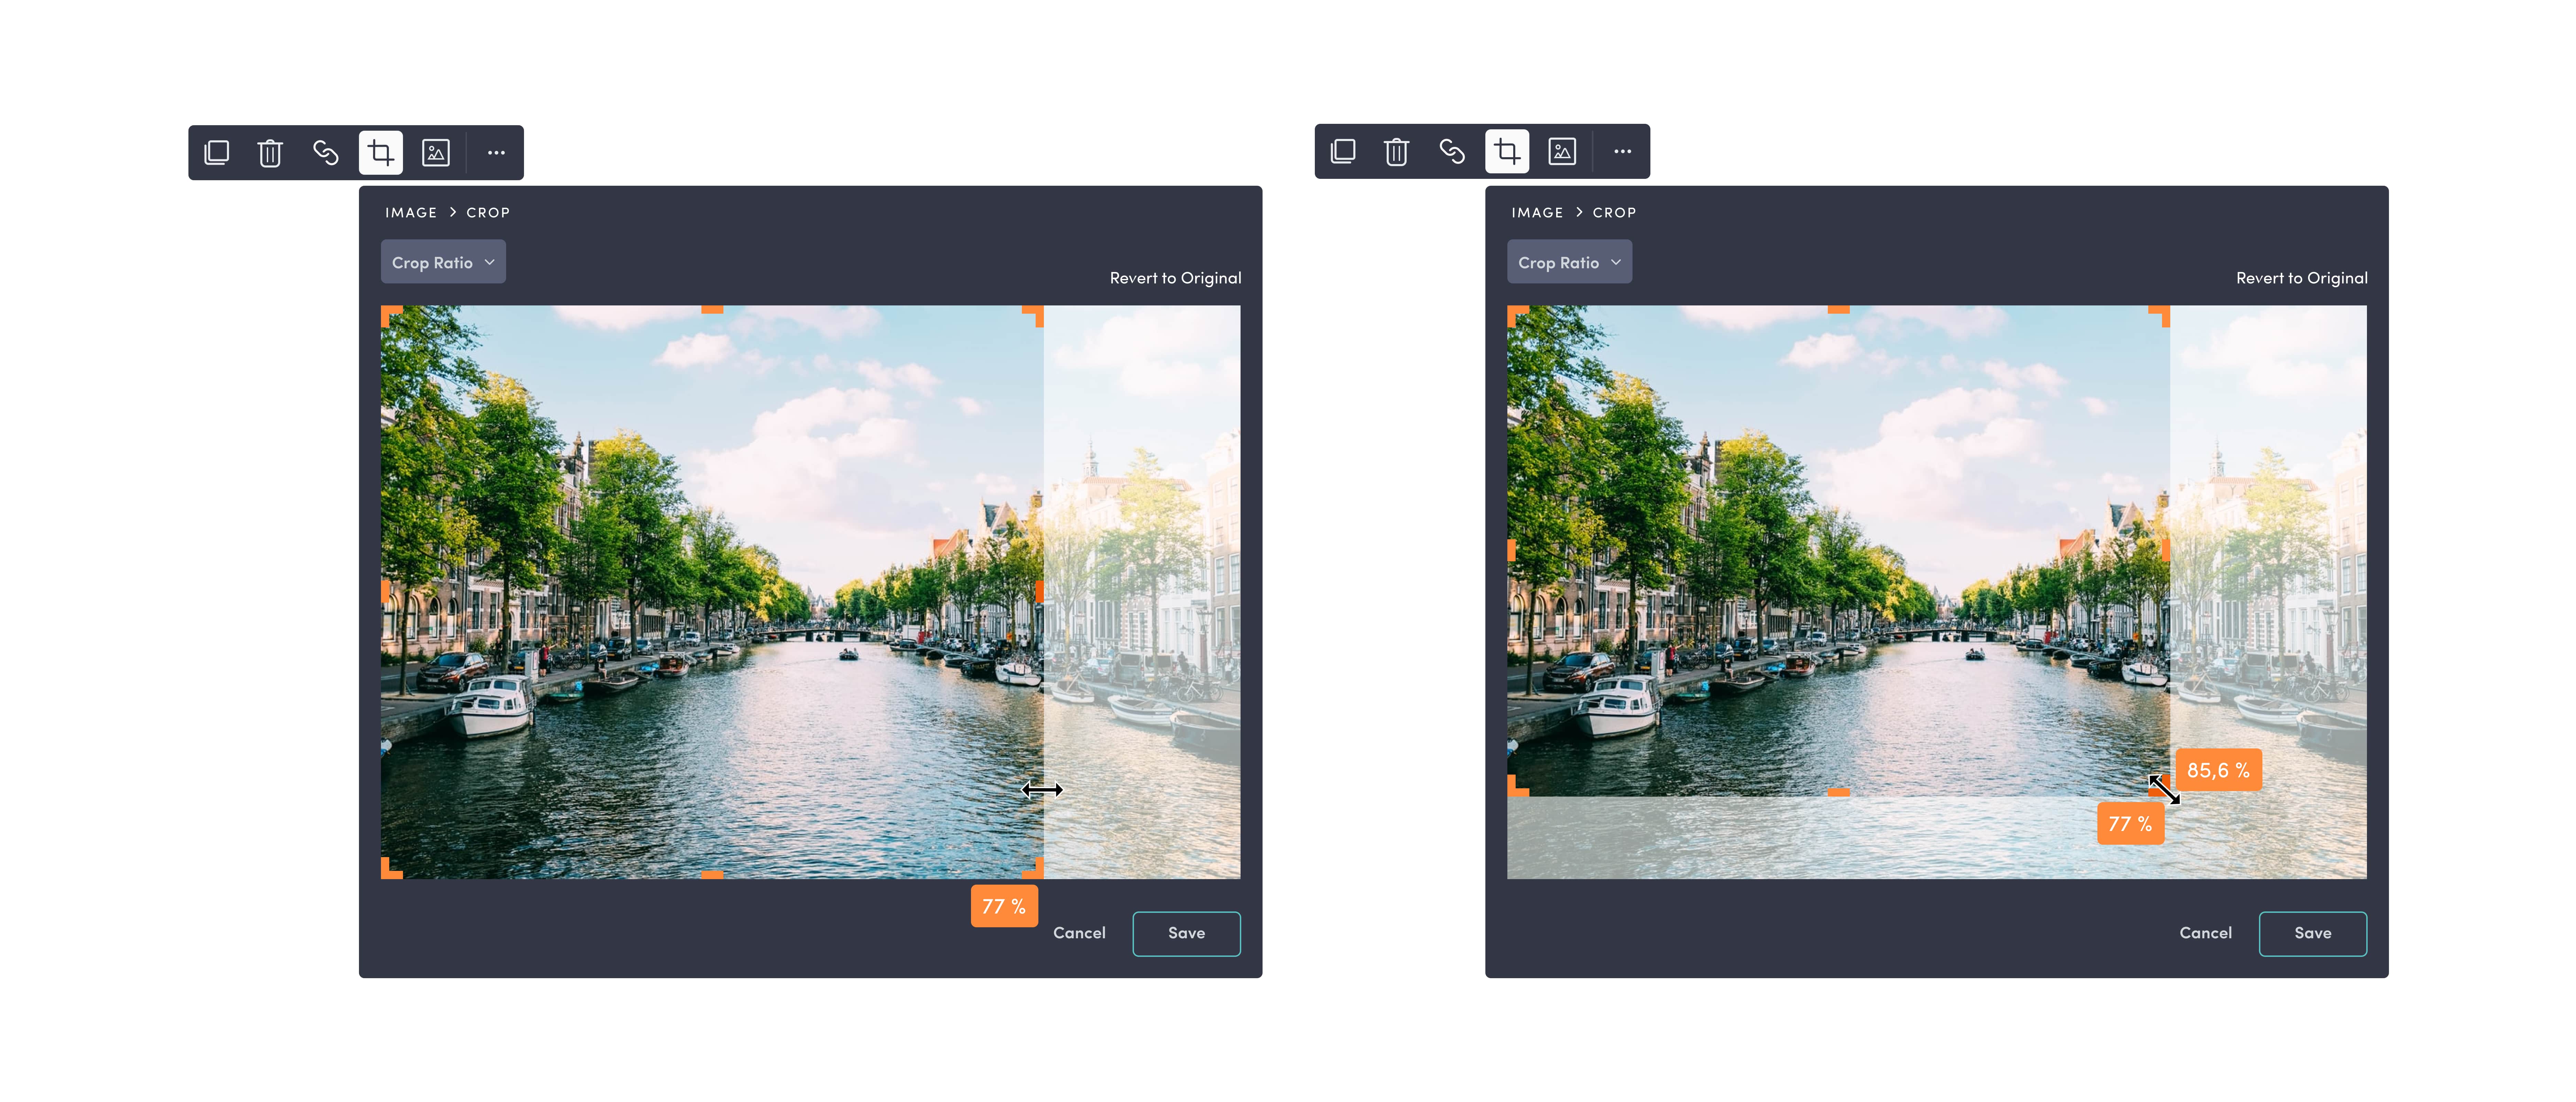Image resolution: width=2576 pixels, height=1102 pixels.
Task: Click the delete/trash icon in toolbar
Action: pos(271,151)
